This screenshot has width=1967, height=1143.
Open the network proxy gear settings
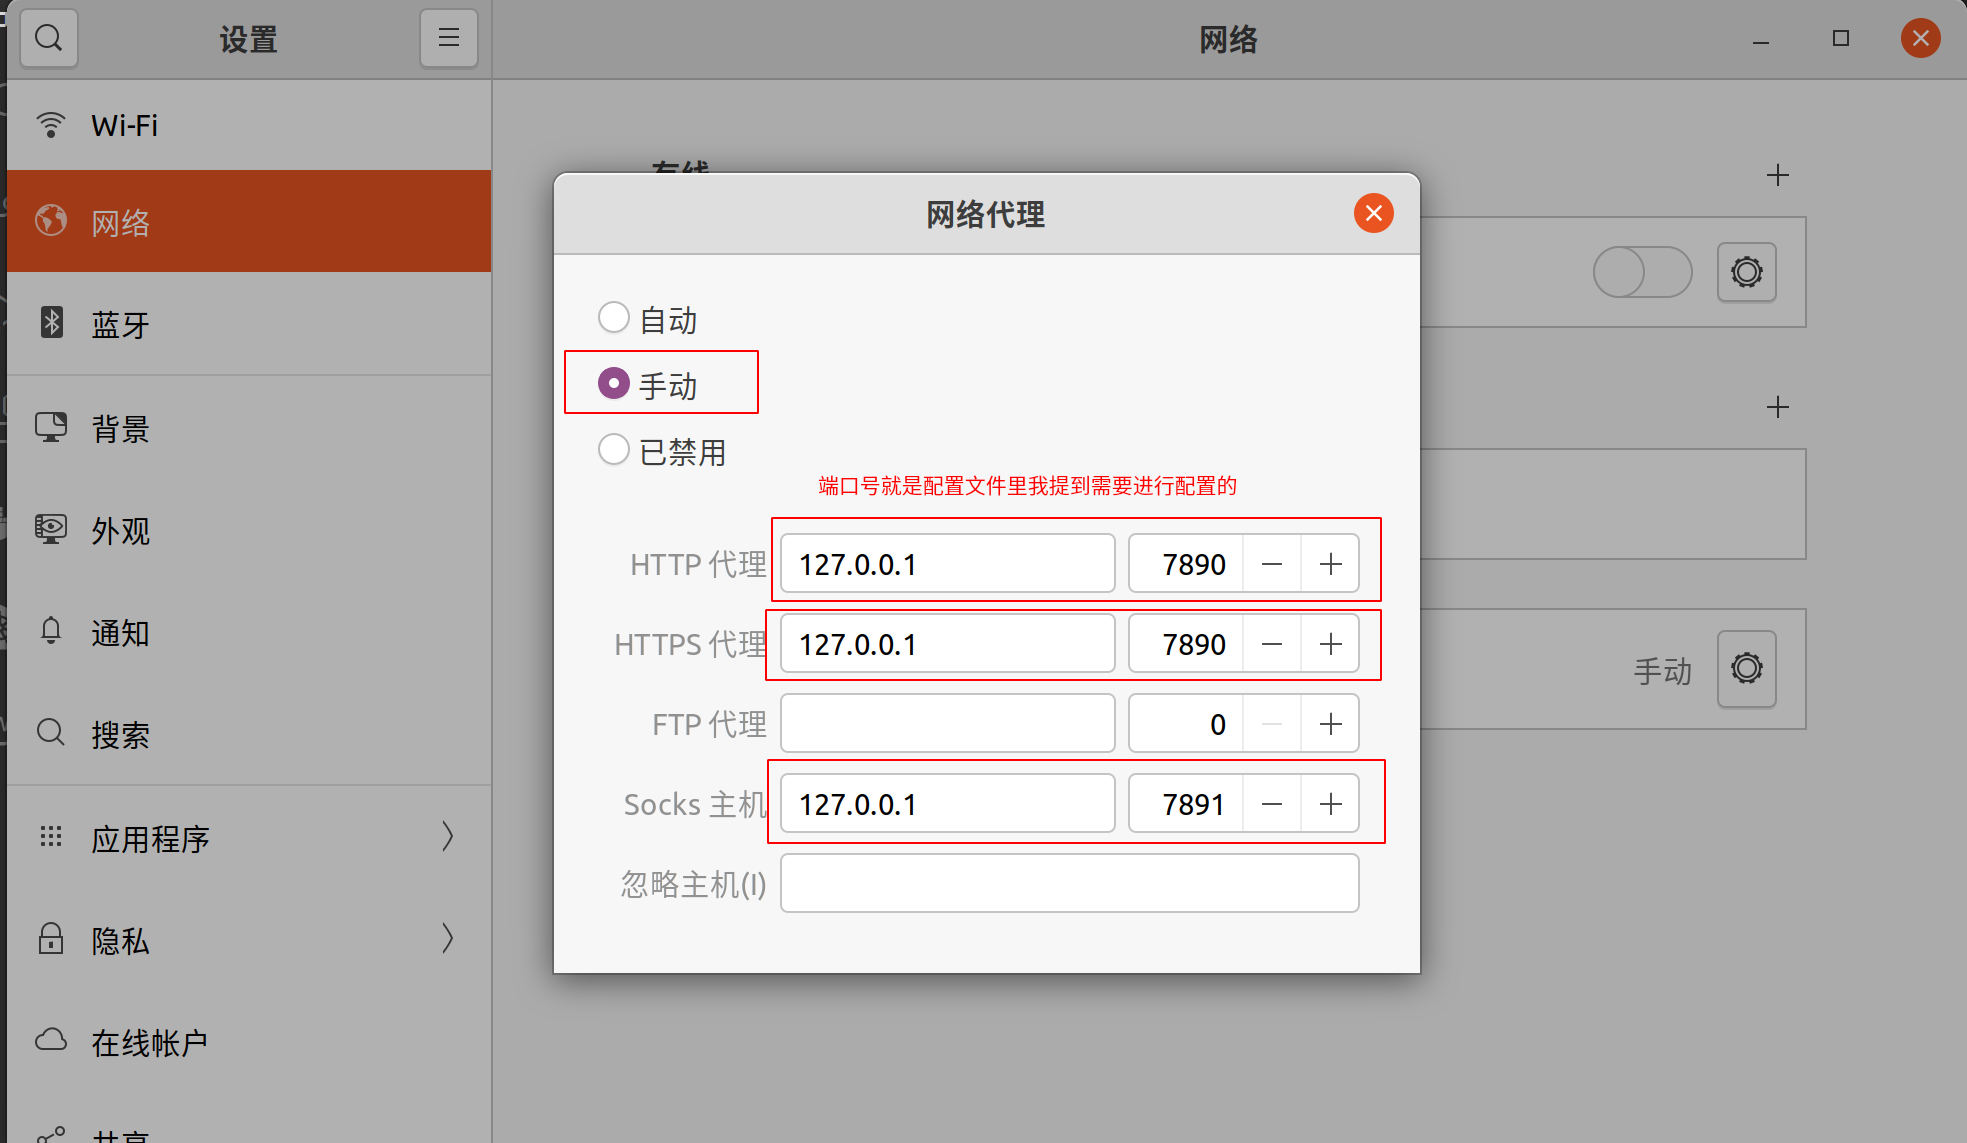click(x=1746, y=668)
